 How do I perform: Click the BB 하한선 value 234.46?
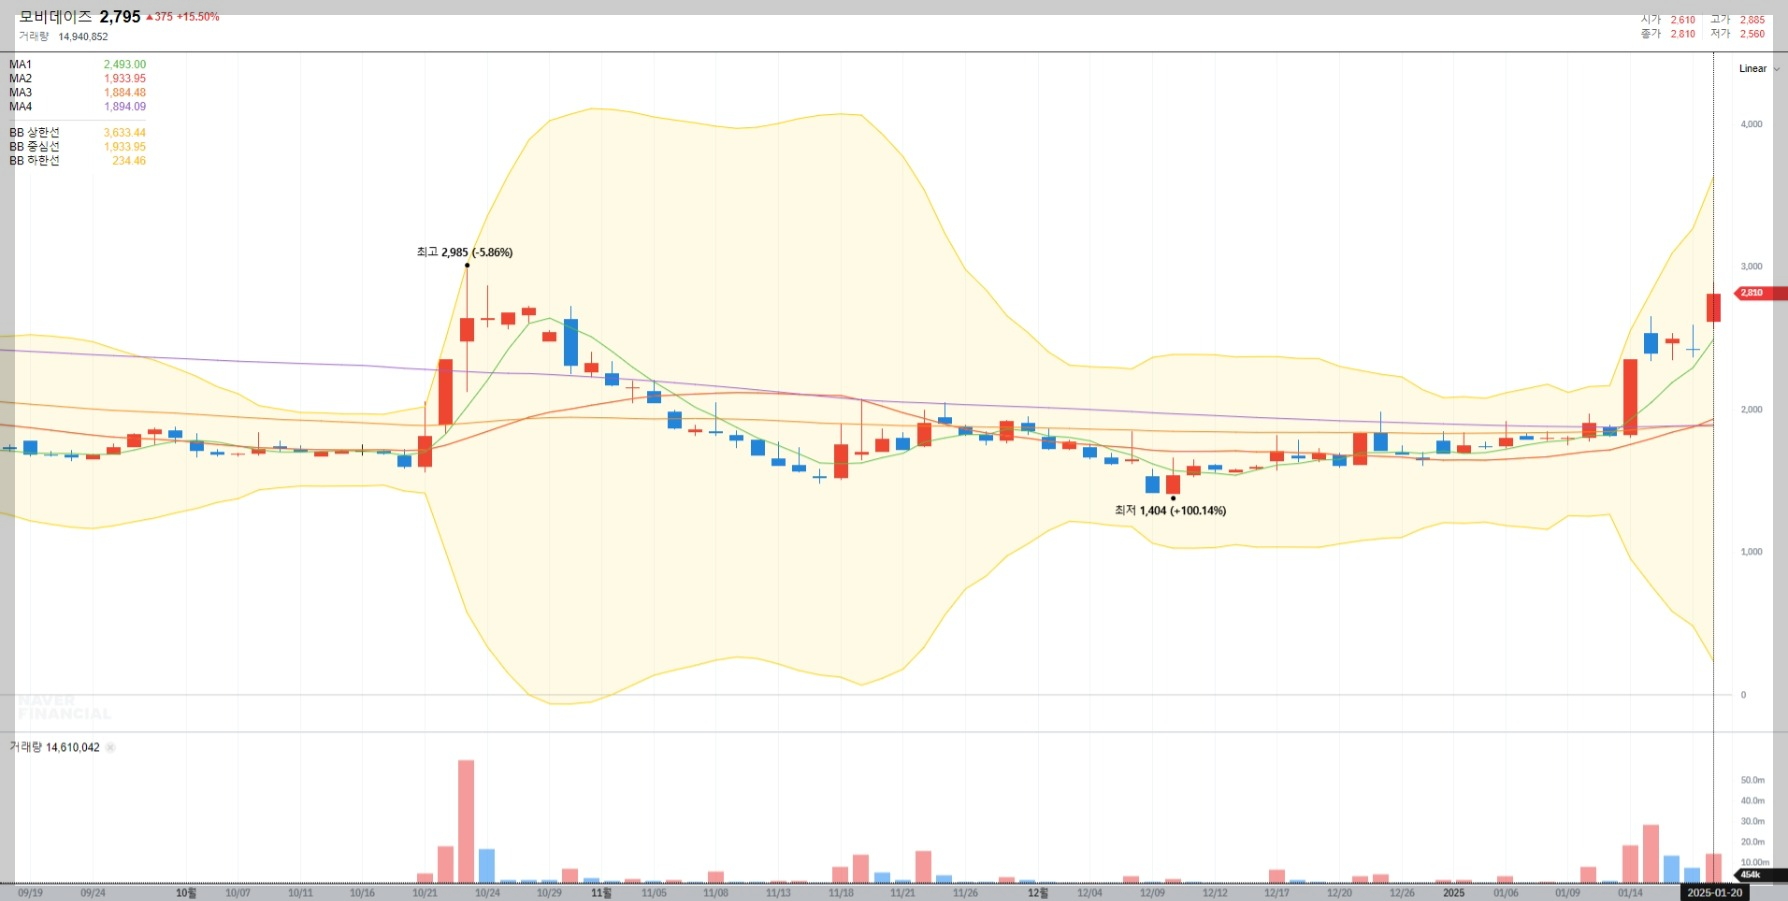coord(129,160)
